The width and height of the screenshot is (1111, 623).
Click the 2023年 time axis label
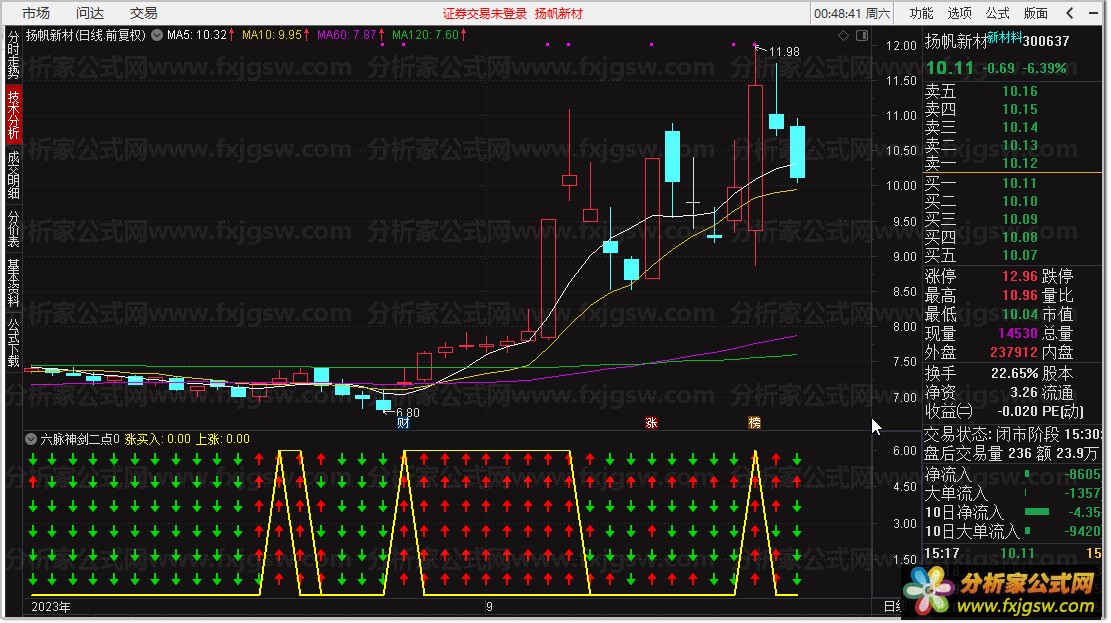tap(51, 608)
